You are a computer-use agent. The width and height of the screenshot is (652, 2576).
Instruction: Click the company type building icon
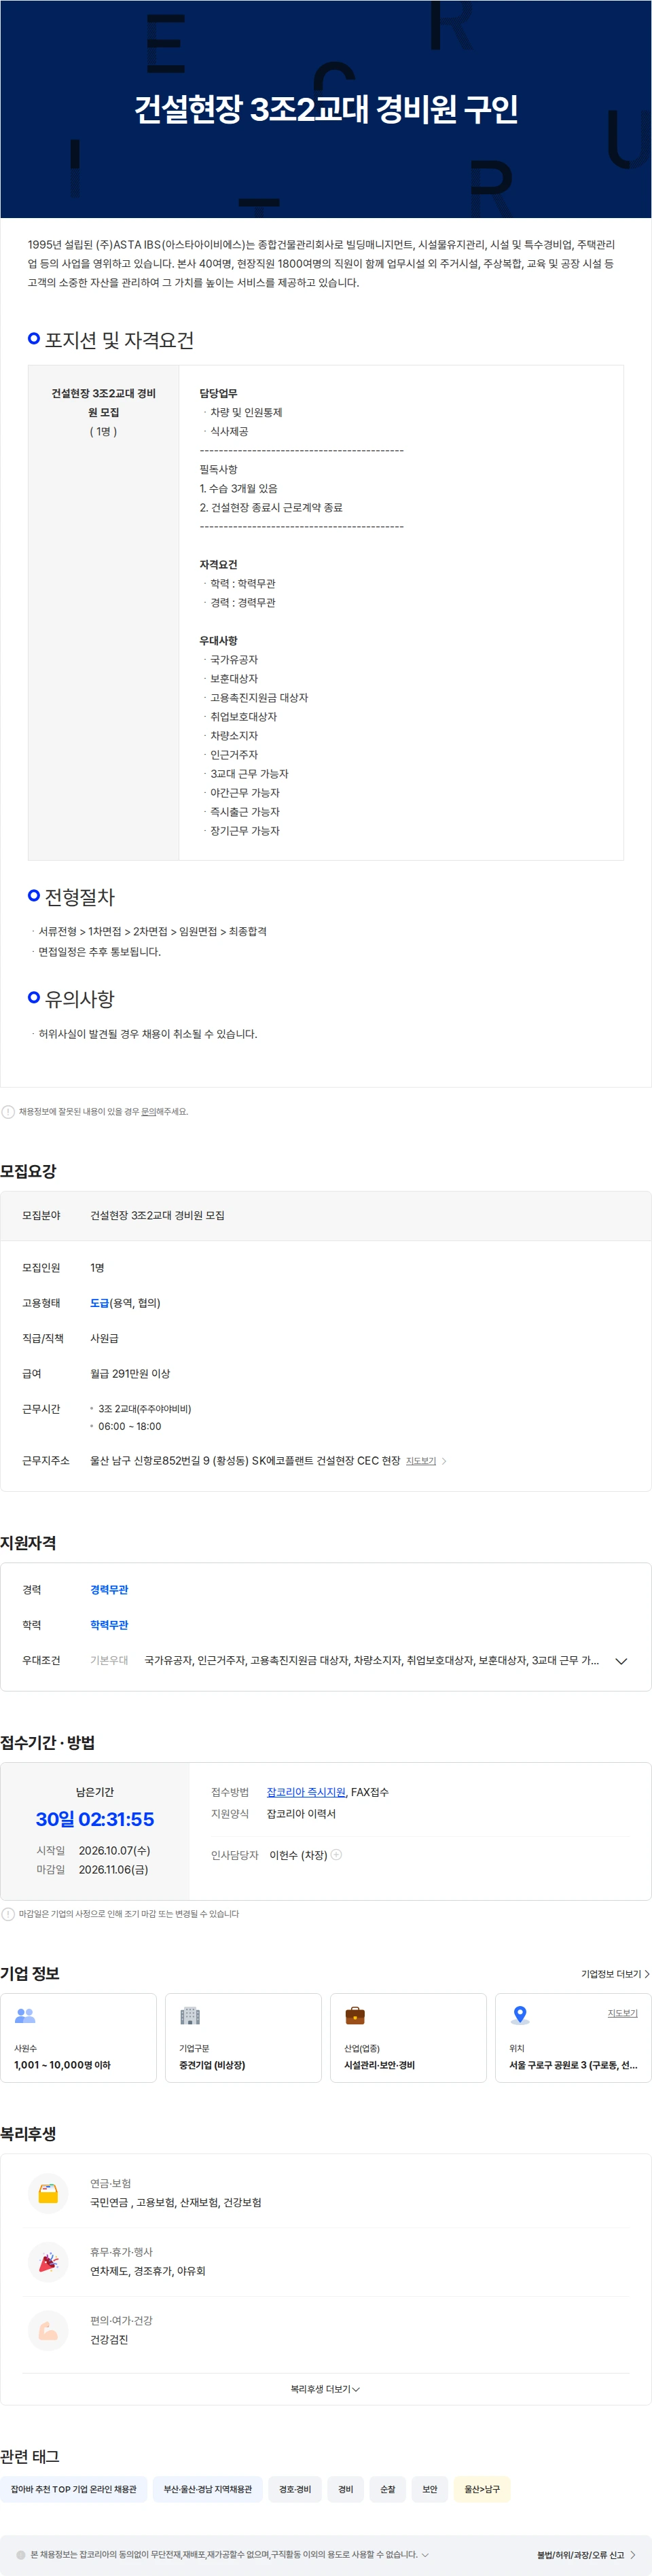pyautogui.click(x=190, y=2015)
